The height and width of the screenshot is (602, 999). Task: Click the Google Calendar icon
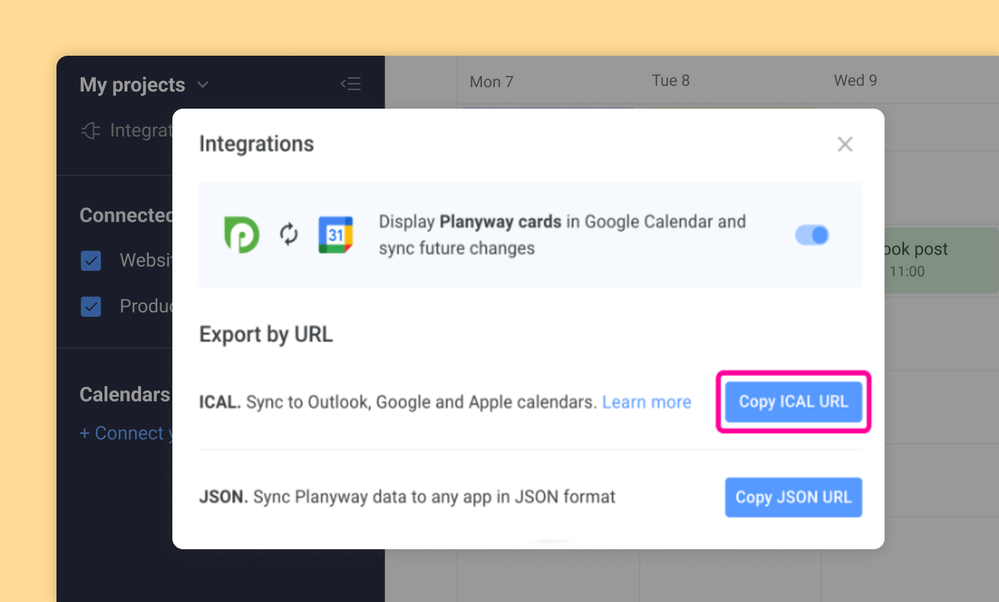(337, 235)
